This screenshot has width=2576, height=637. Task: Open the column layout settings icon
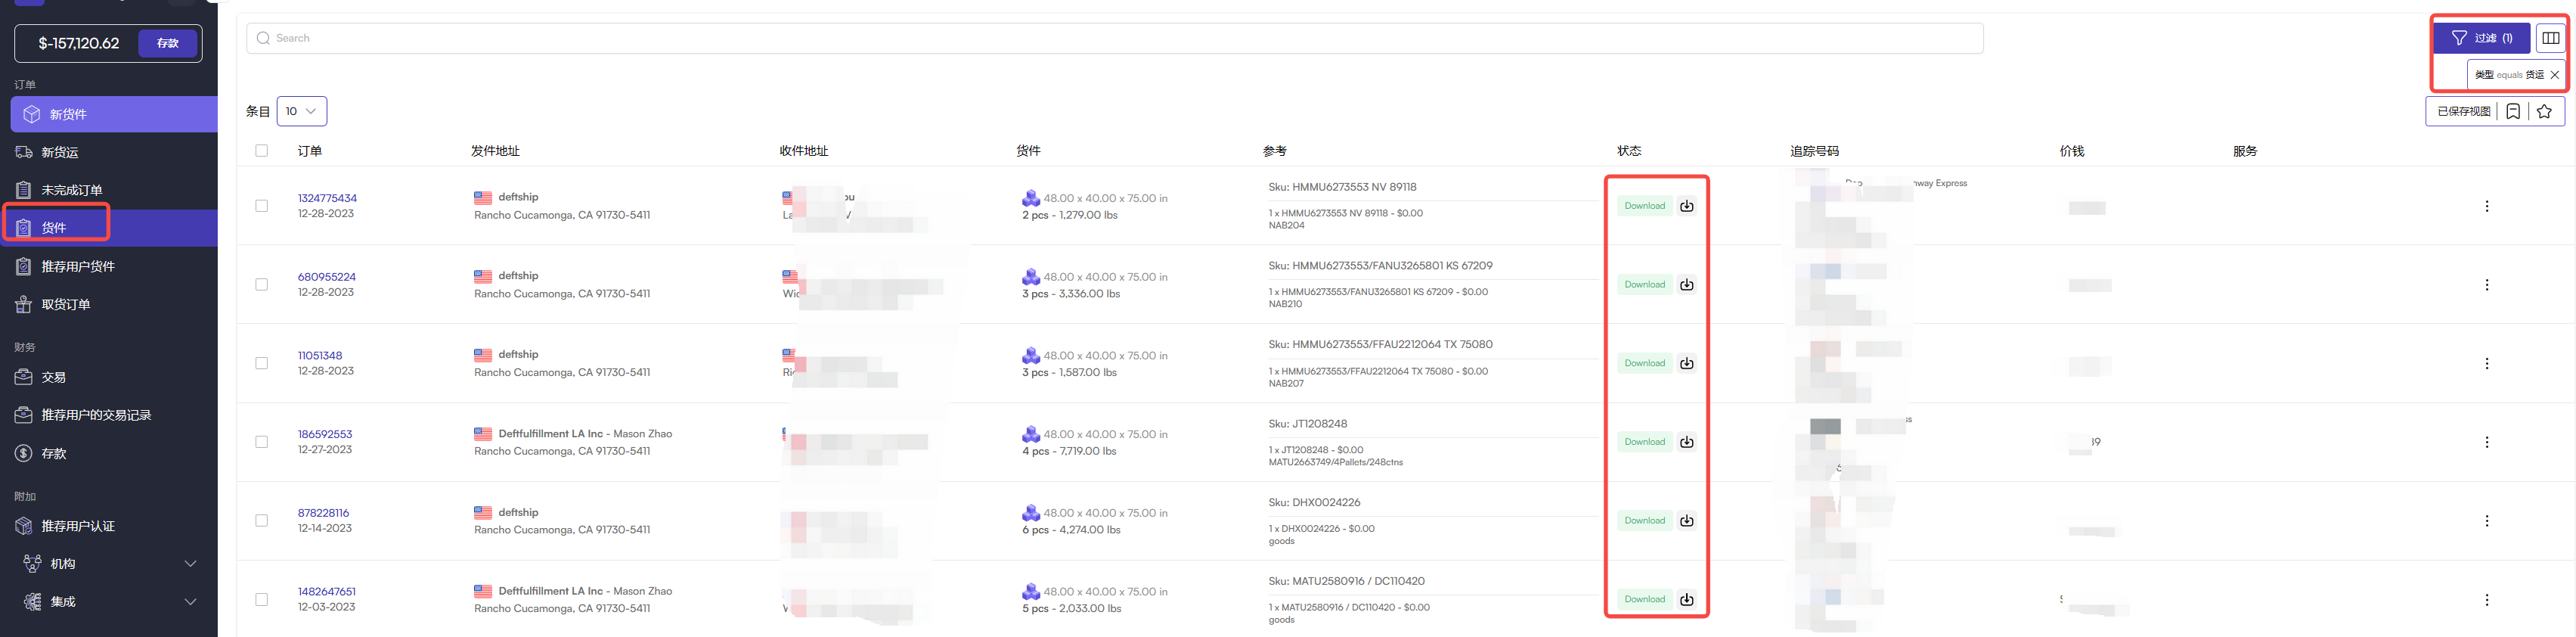point(2550,38)
